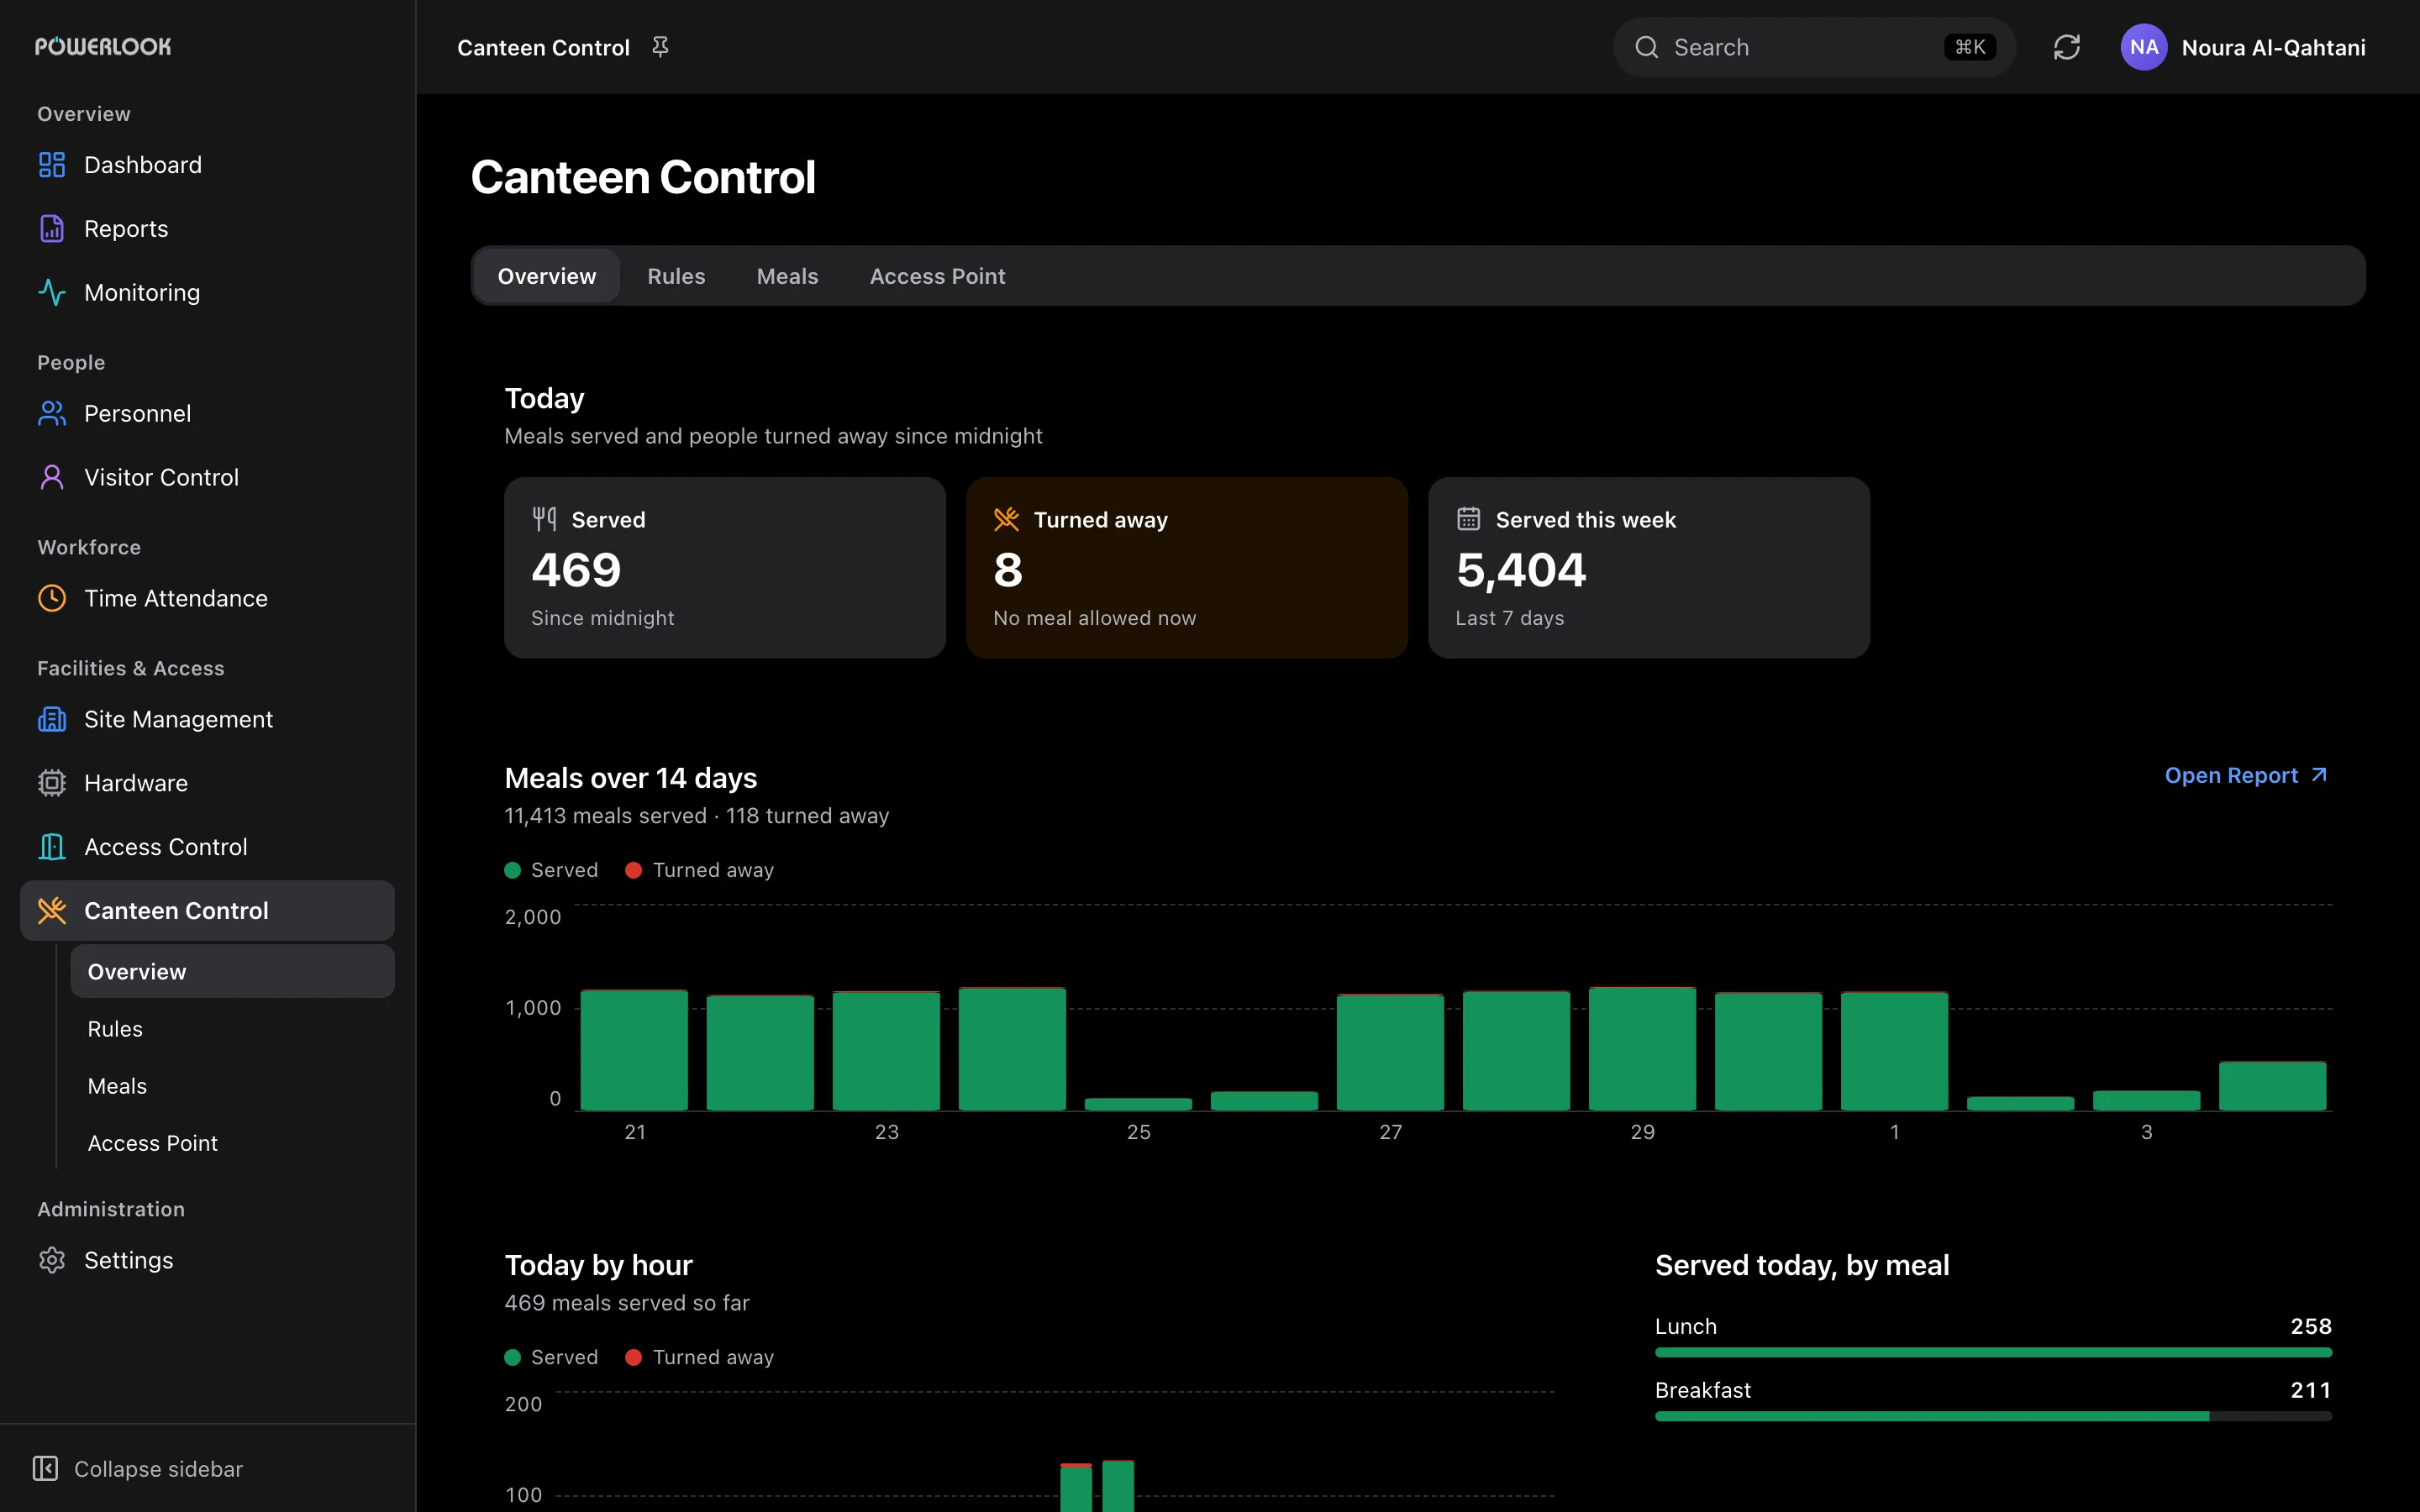
Task: Open Meals in the sidebar submenu
Action: click(x=232, y=1086)
